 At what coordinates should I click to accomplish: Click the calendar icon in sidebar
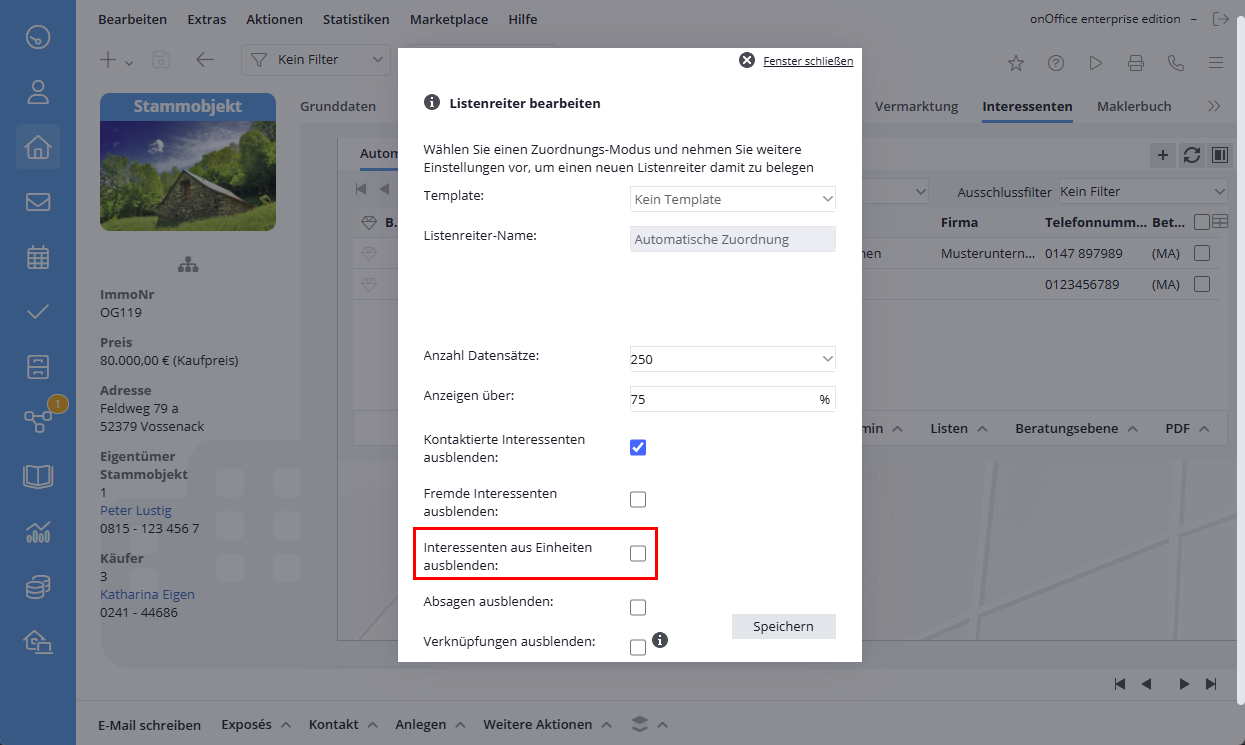[x=38, y=257]
